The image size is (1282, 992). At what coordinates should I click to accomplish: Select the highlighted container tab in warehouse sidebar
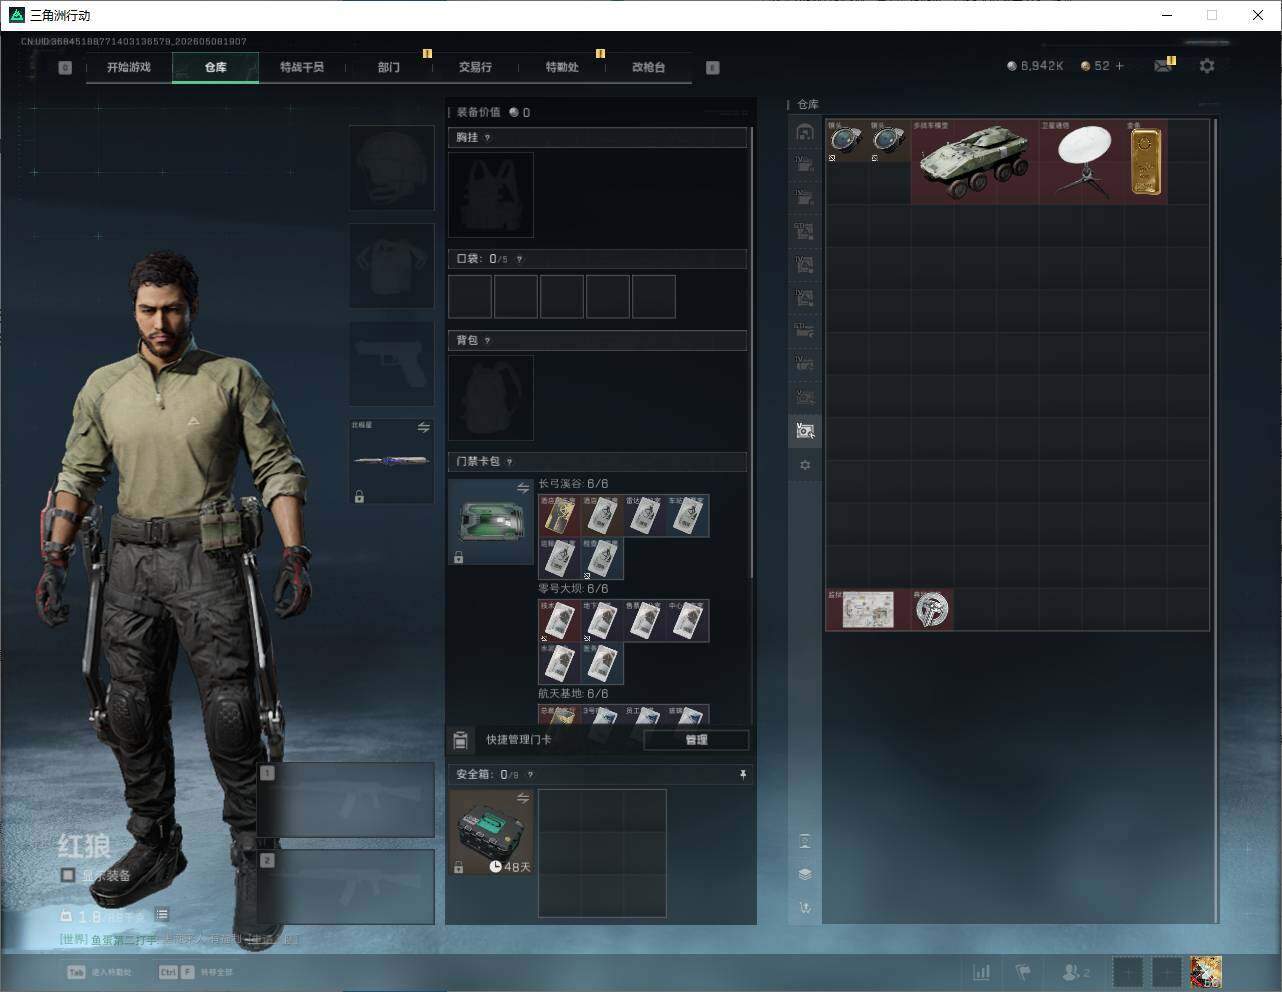[x=805, y=431]
